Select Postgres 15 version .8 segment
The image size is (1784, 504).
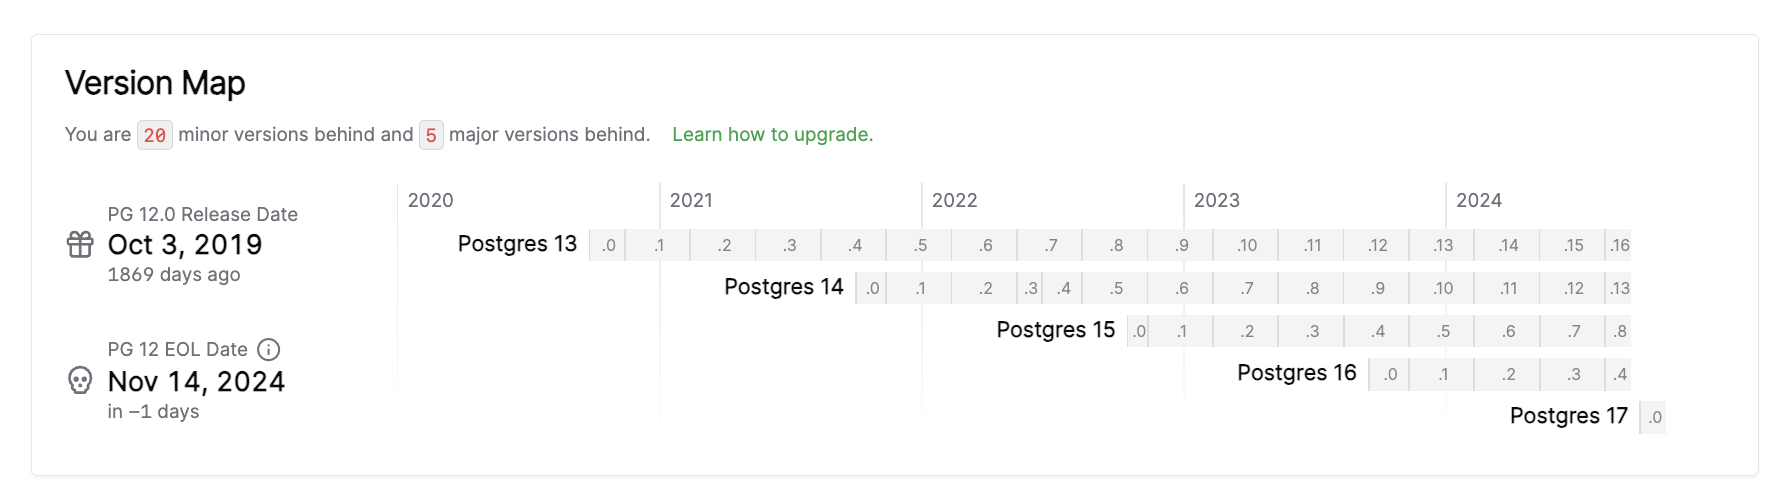pos(1619,331)
